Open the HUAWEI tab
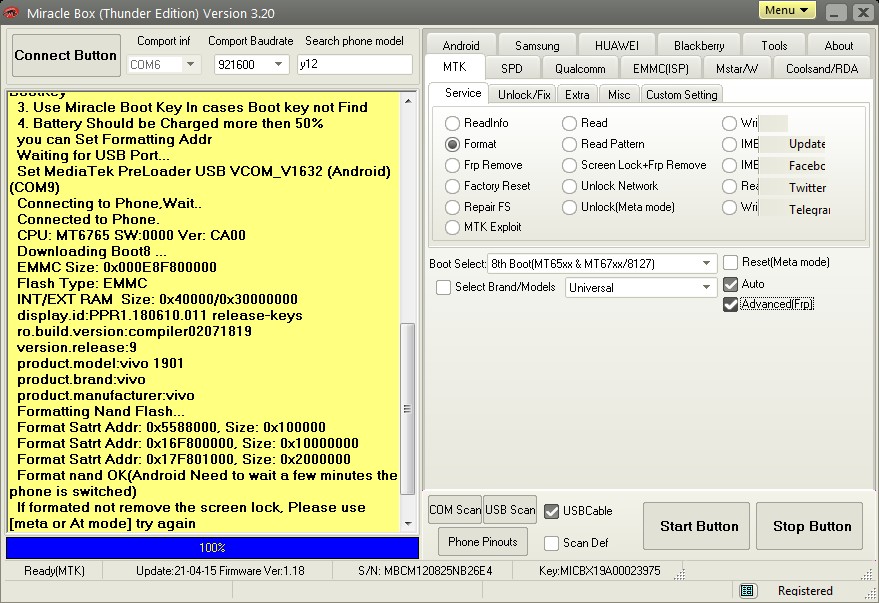Viewport: 879px width, 603px height. pyautogui.click(x=617, y=45)
